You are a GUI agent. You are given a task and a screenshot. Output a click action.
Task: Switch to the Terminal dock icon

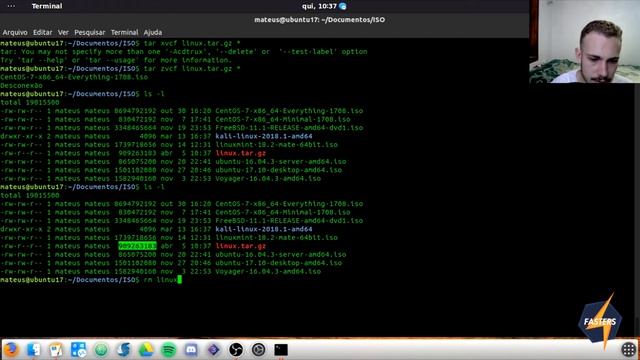[281, 349]
